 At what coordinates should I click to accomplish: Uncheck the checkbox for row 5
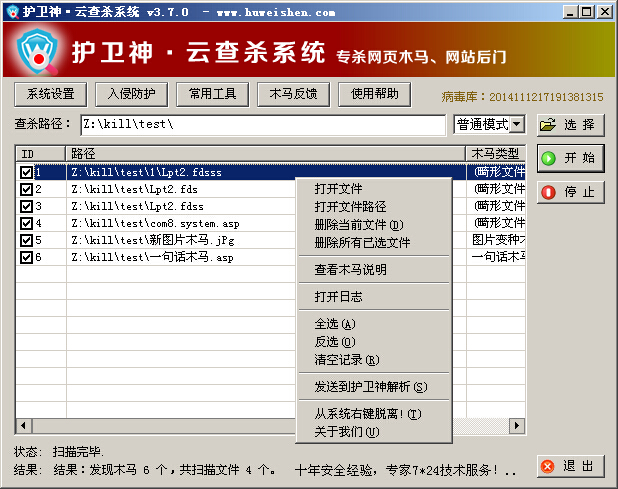click(x=26, y=240)
